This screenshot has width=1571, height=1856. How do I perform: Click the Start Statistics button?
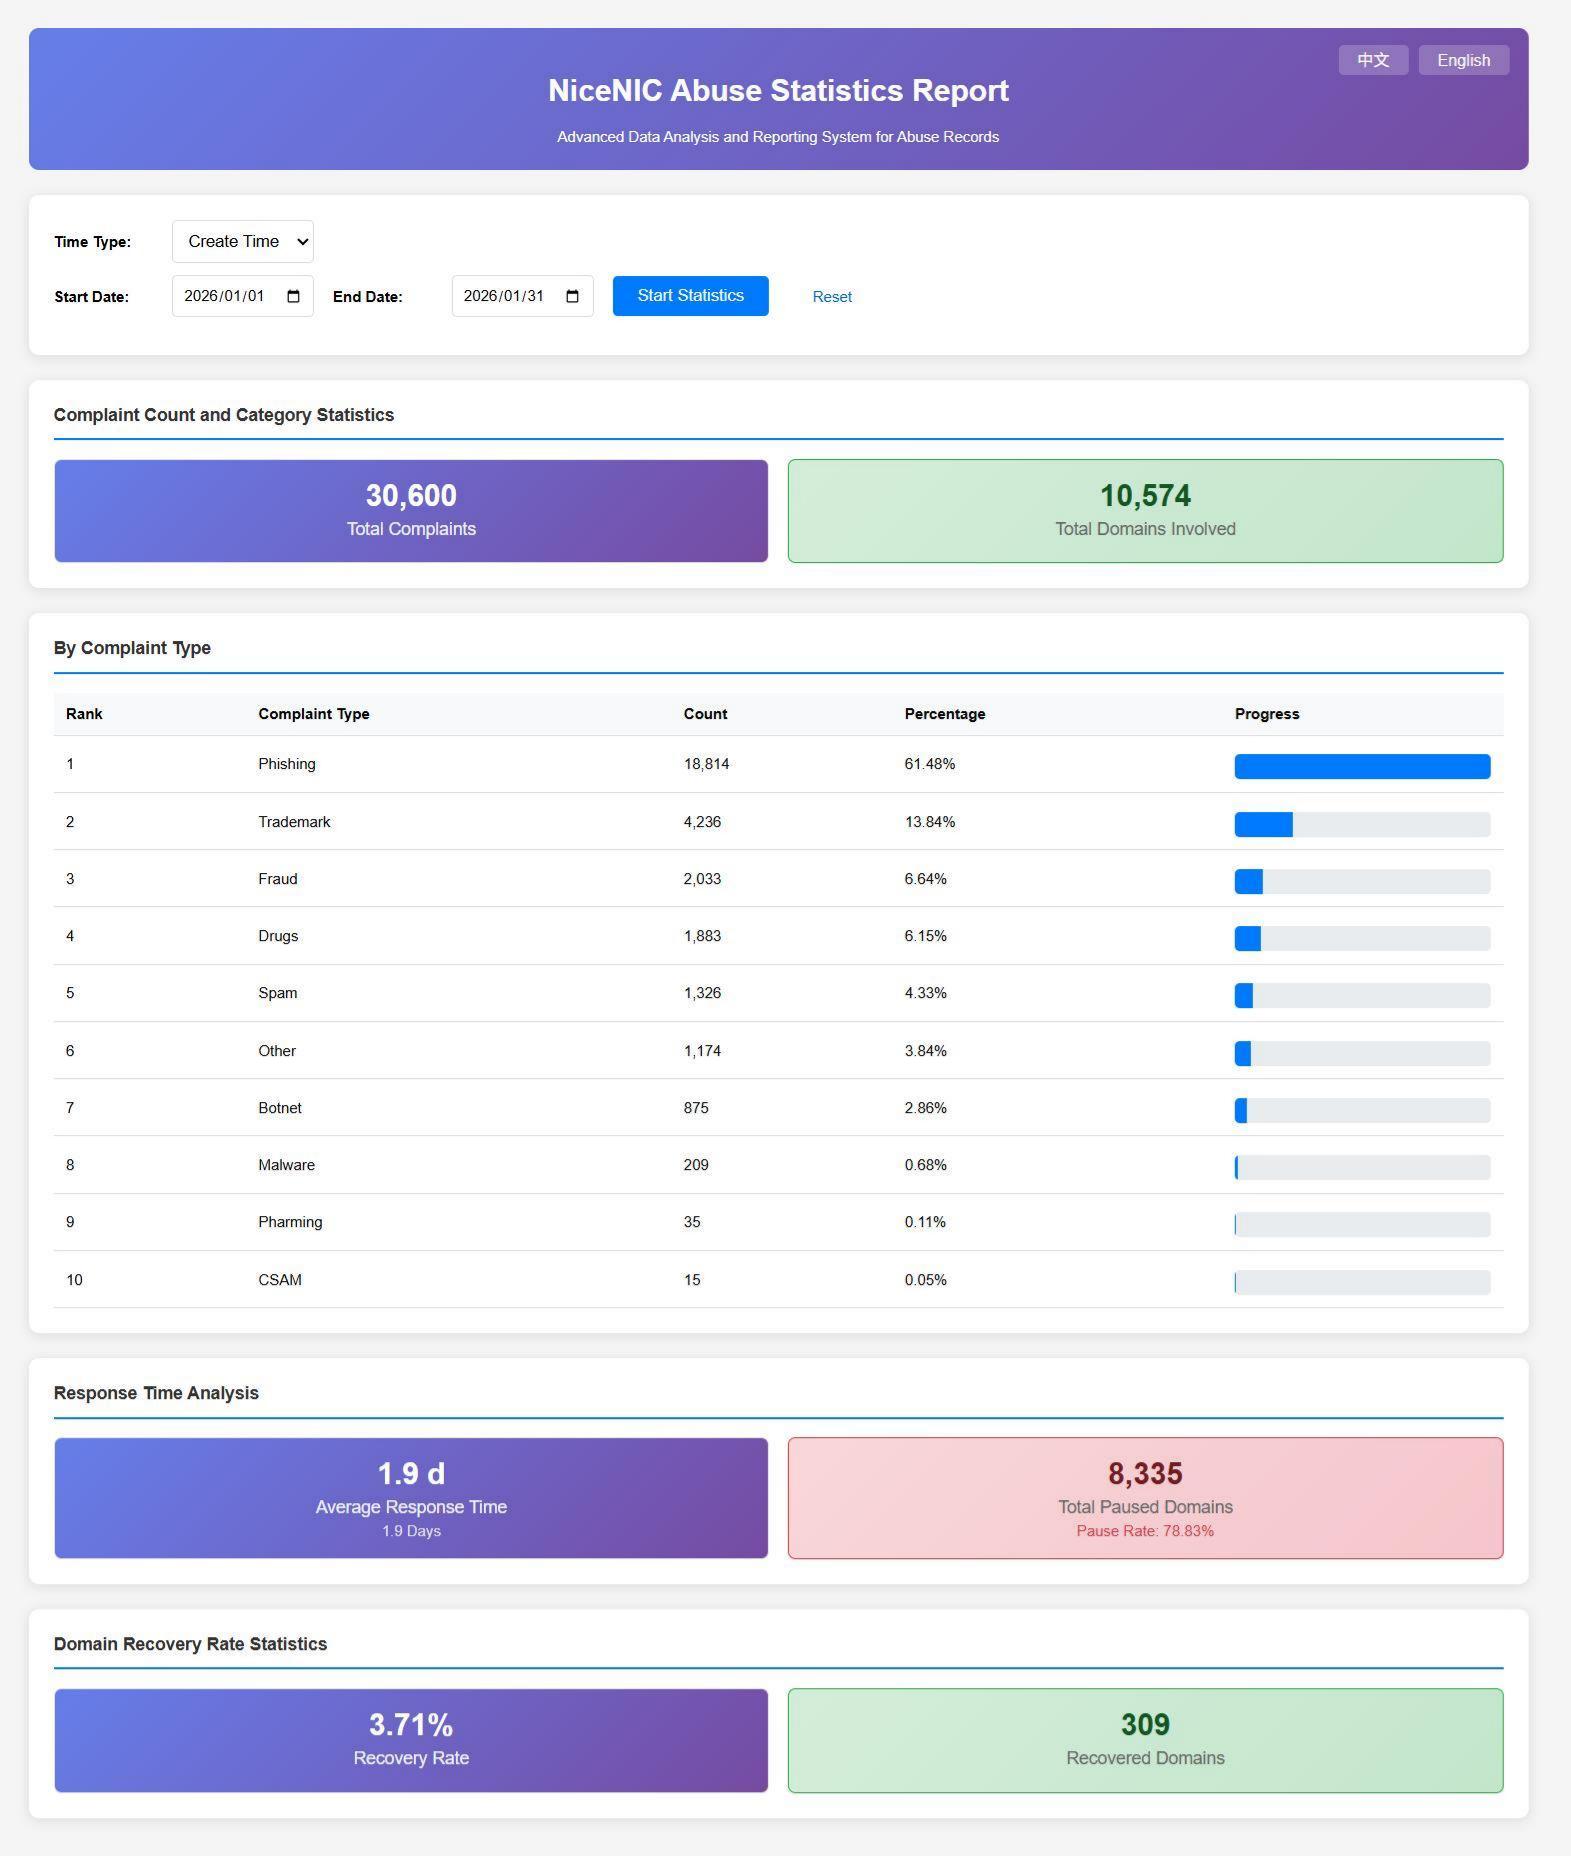[x=691, y=296]
